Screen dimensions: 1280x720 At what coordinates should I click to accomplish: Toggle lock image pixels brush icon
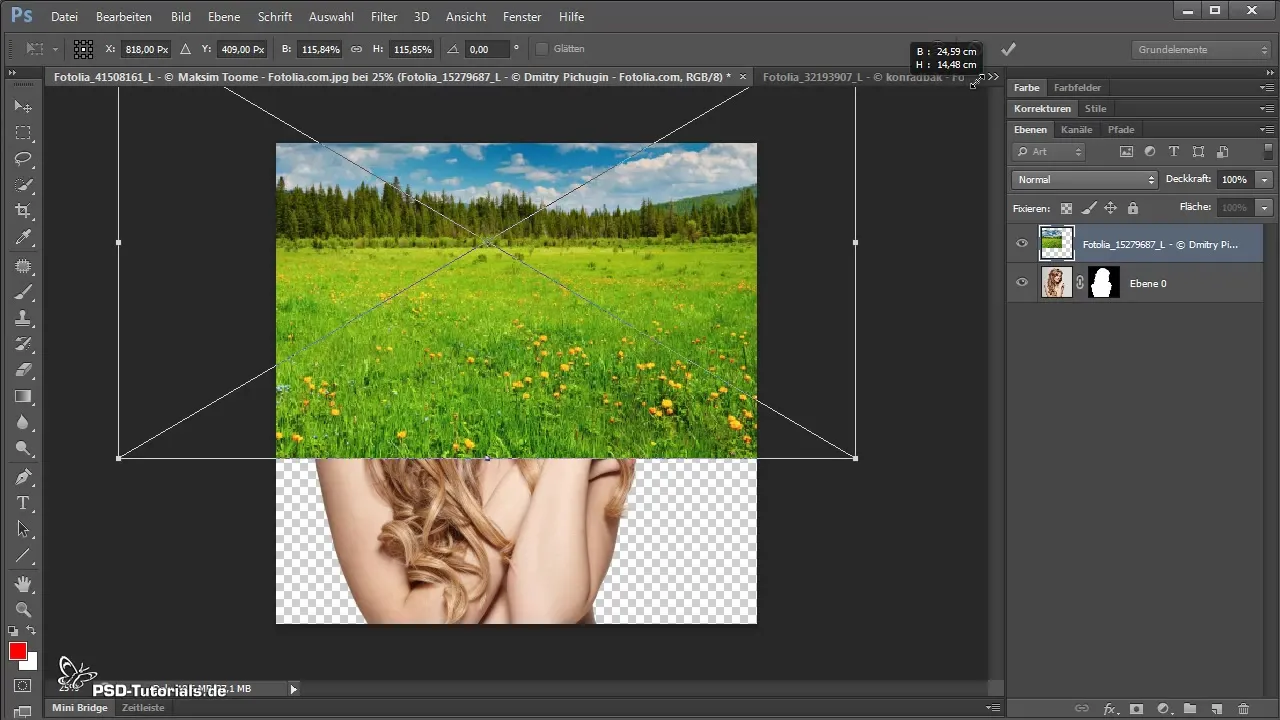coord(1088,208)
